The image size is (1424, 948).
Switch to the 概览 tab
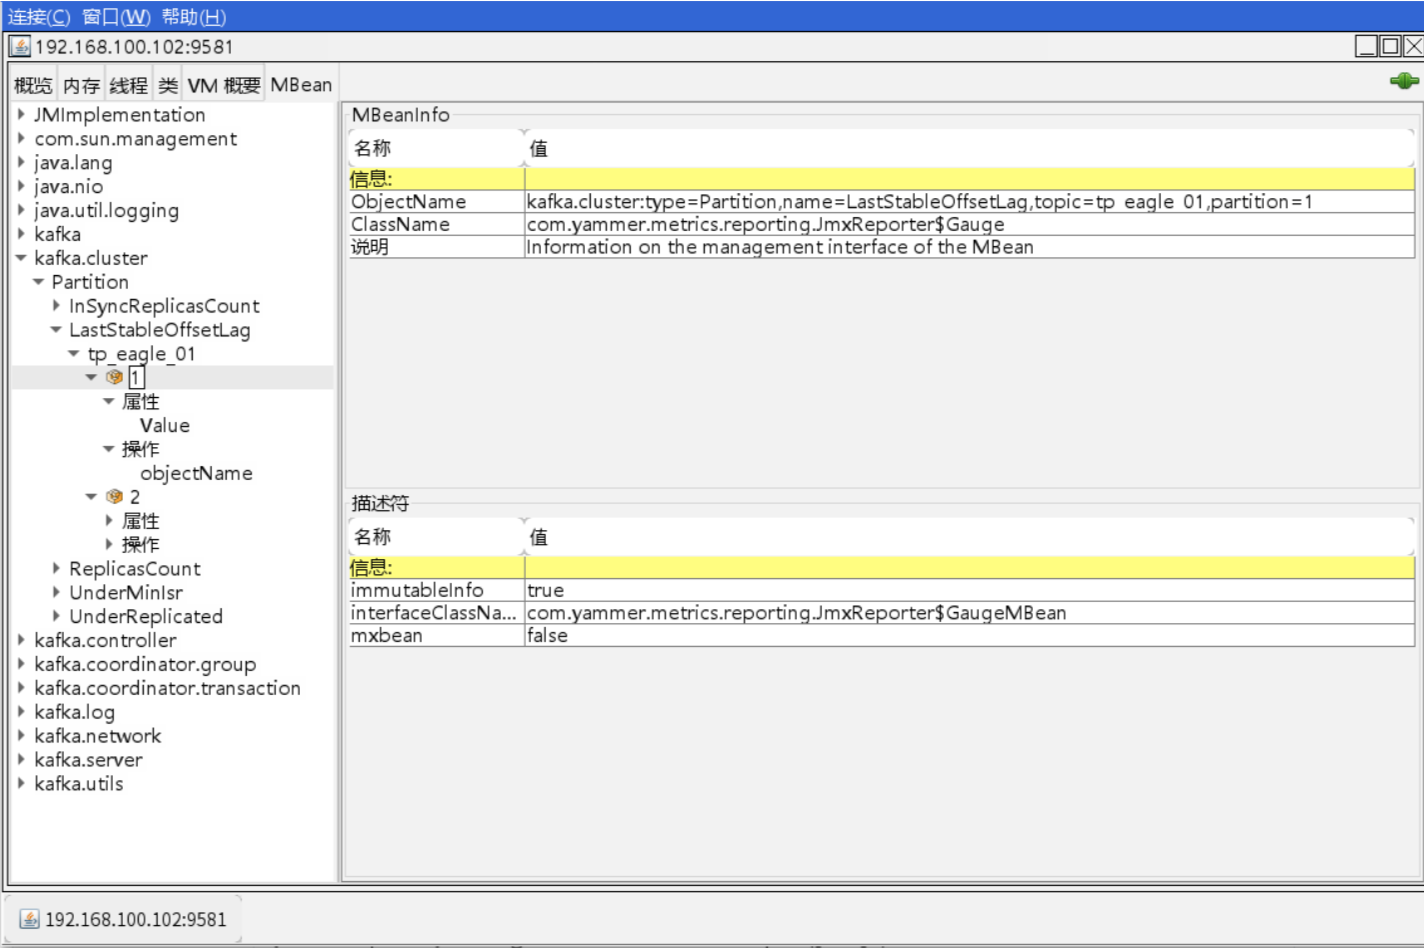click(33, 85)
